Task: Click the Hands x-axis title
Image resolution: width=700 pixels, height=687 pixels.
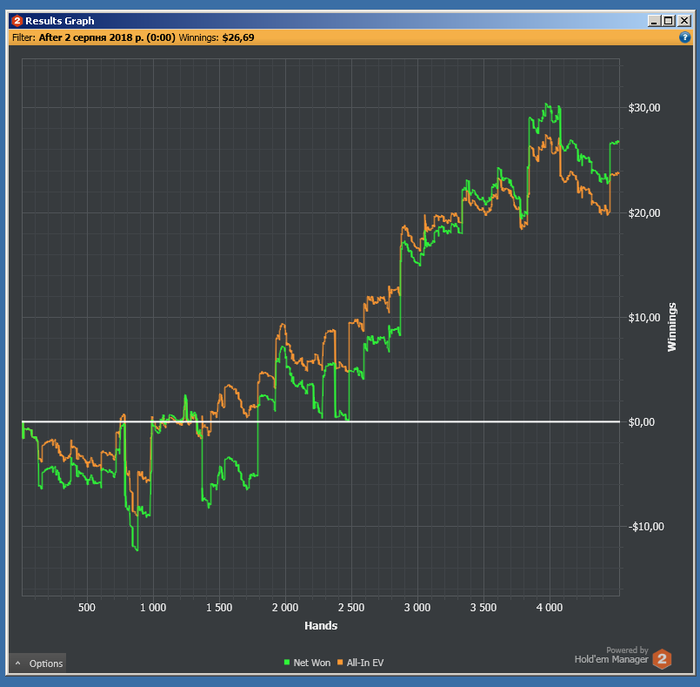Action: click(x=321, y=625)
